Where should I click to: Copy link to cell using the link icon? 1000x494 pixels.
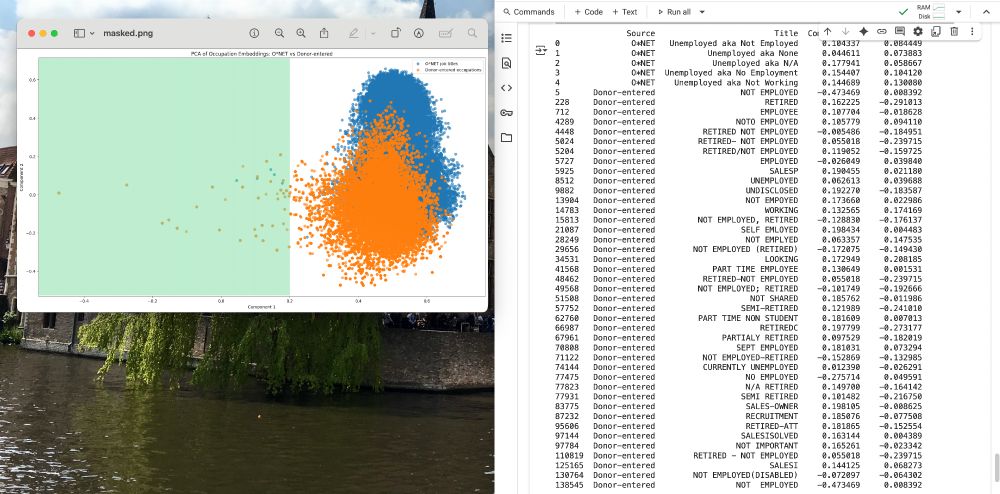coord(881,31)
